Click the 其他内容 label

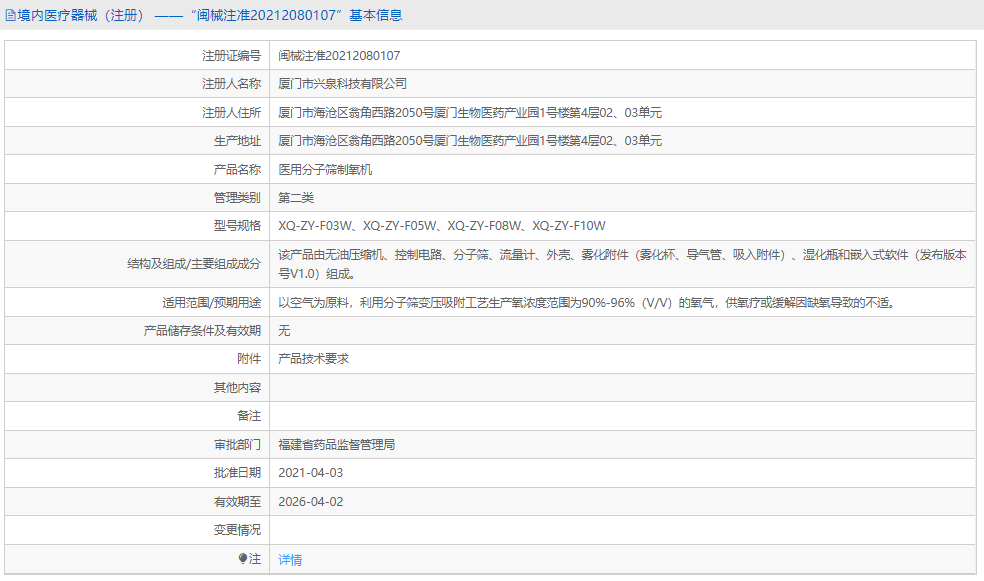click(x=237, y=388)
